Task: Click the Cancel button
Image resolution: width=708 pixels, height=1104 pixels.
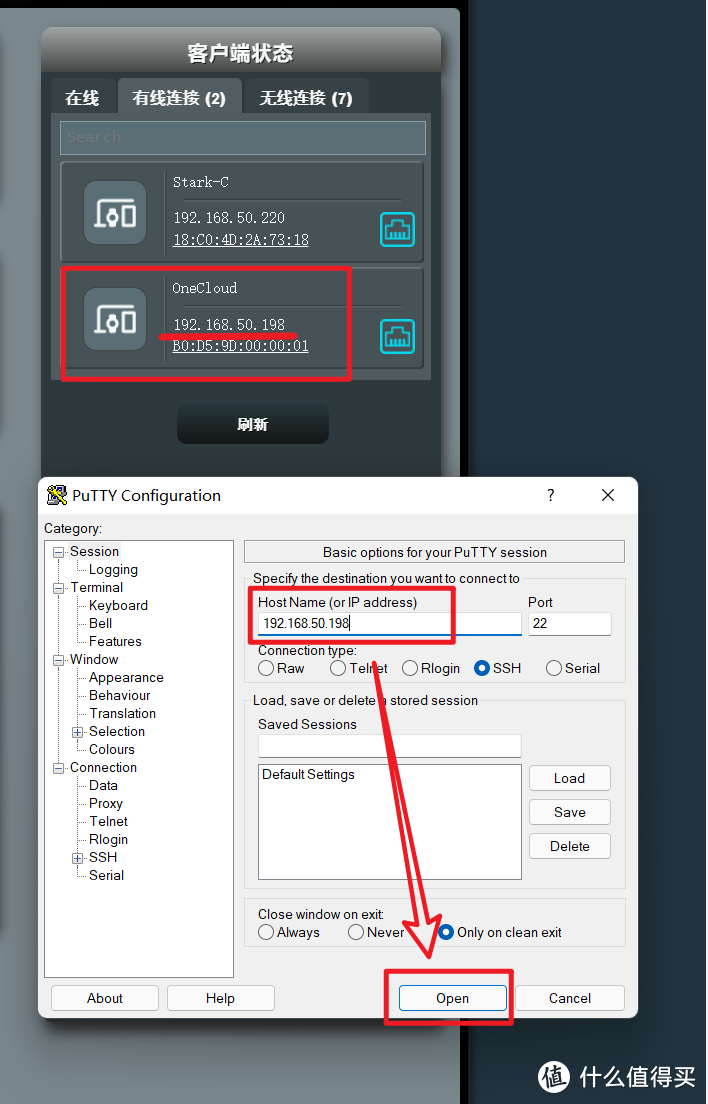Action: pyautogui.click(x=570, y=998)
